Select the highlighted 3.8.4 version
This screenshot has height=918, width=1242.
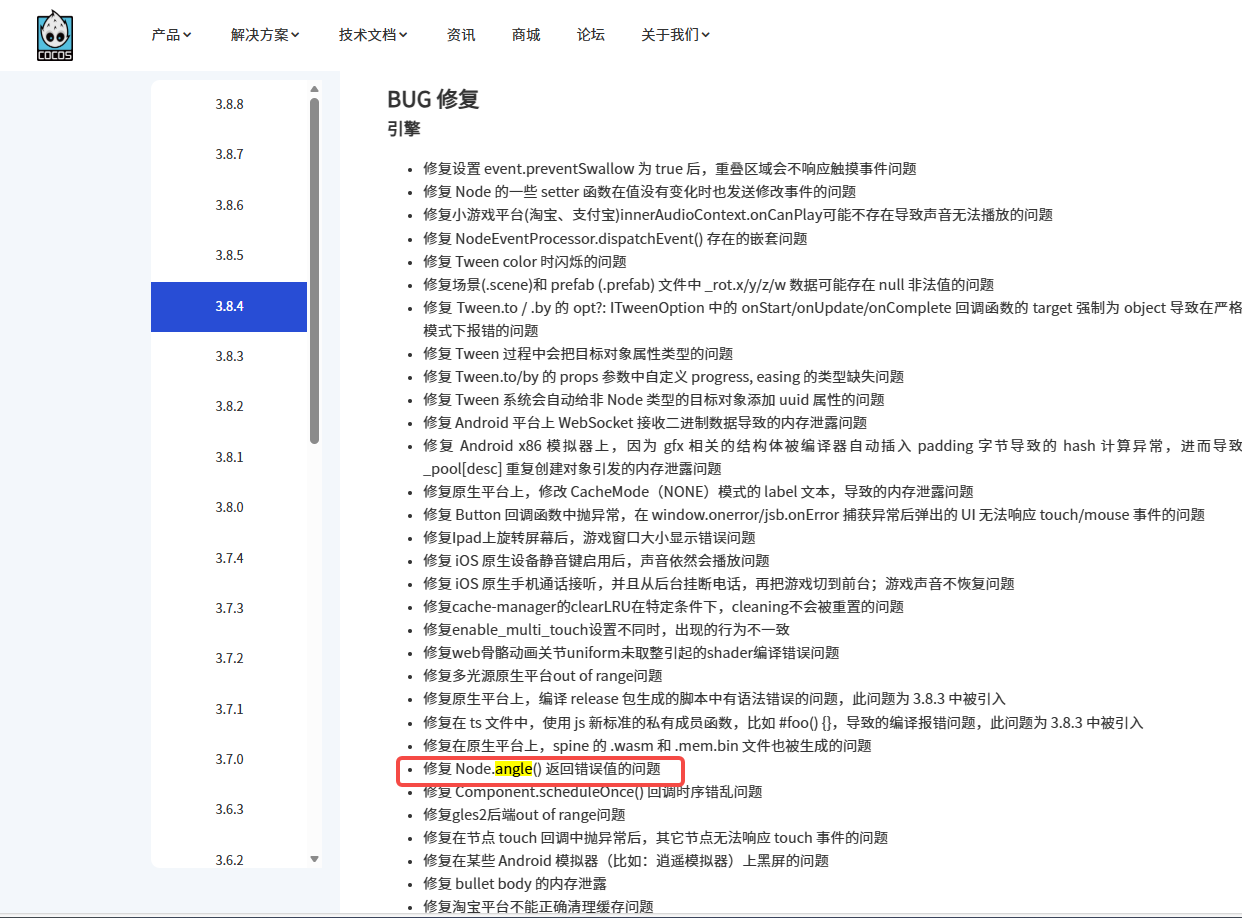click(229, 306)
